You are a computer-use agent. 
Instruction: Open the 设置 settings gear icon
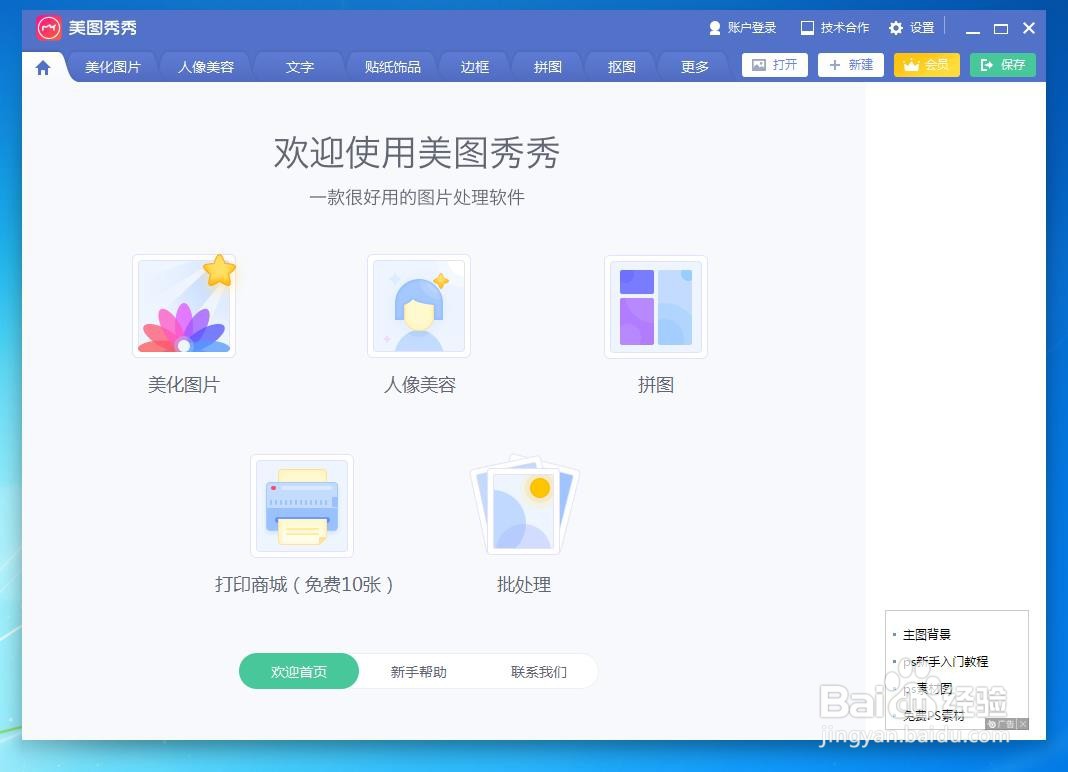coord(895,27)
